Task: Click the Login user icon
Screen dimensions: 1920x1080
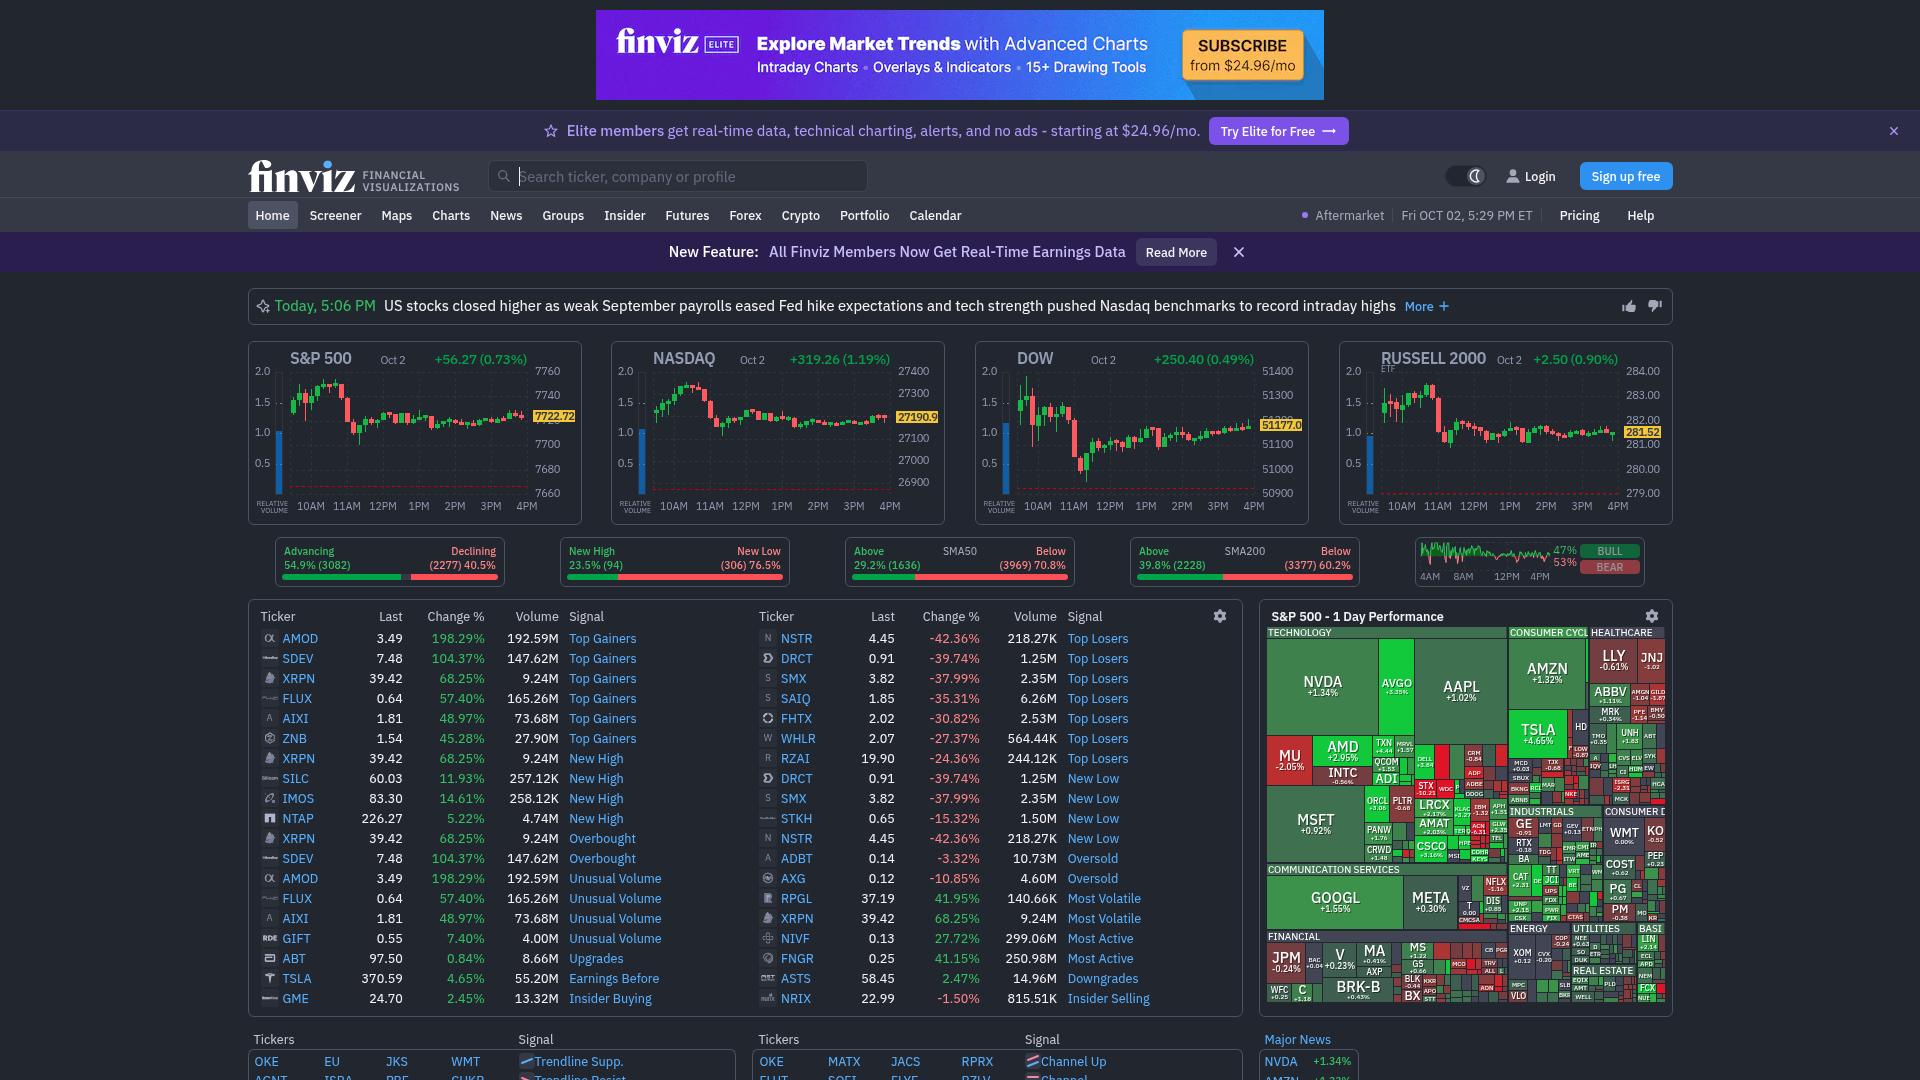Action: click(x=1513, y=176)
